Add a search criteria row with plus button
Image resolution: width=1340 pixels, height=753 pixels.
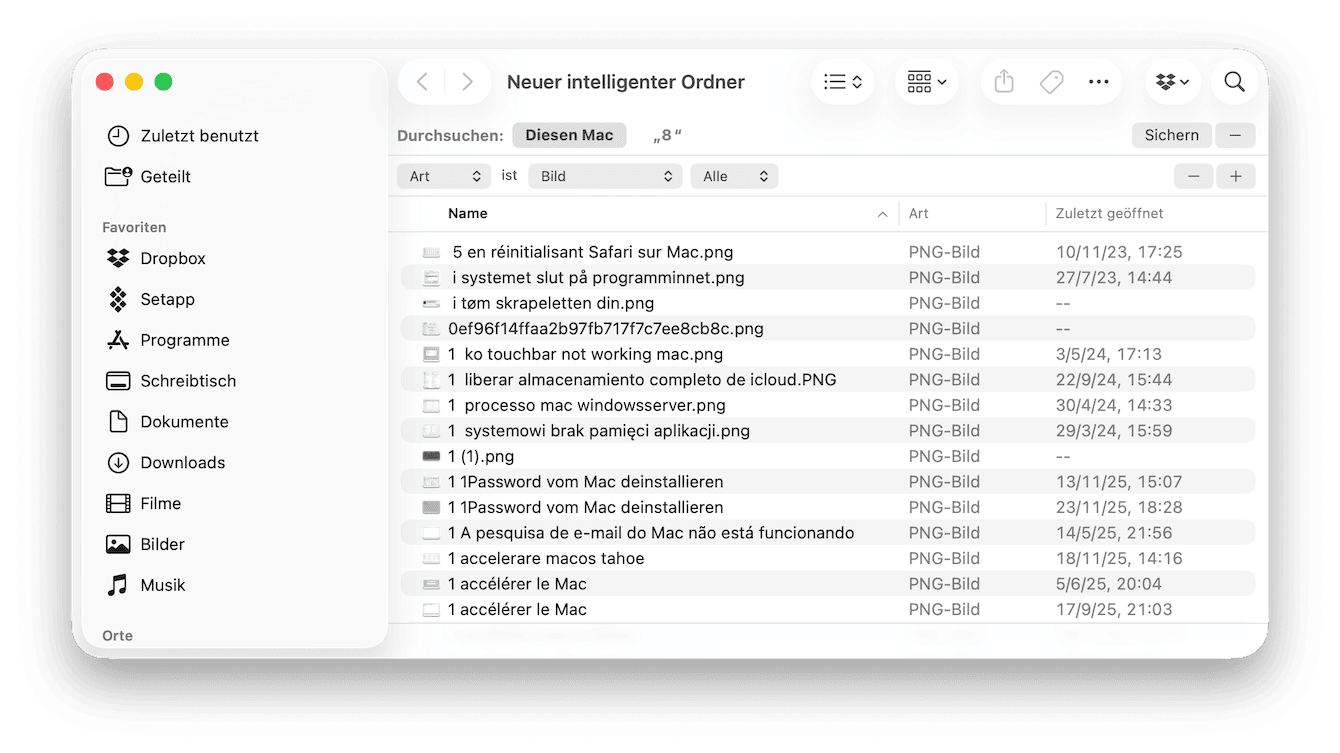click(x=1236, y=176)
